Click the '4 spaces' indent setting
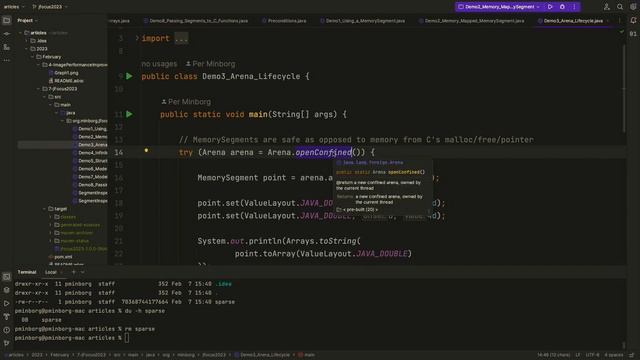The height and width of the screenshot is (360, 640). [x=613, y=355]
